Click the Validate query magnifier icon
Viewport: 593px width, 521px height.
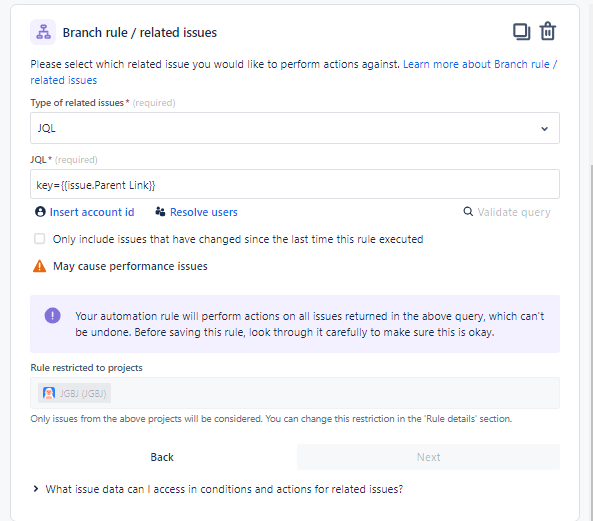click(x=468, y=211)
